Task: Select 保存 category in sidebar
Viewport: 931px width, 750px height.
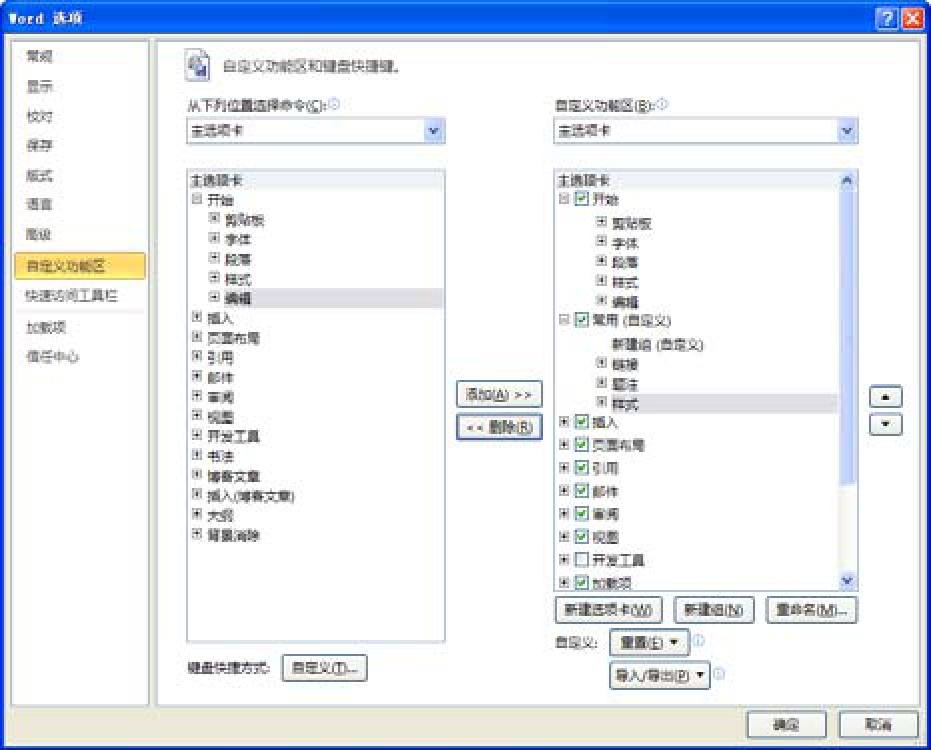Action: click(40, 145)
